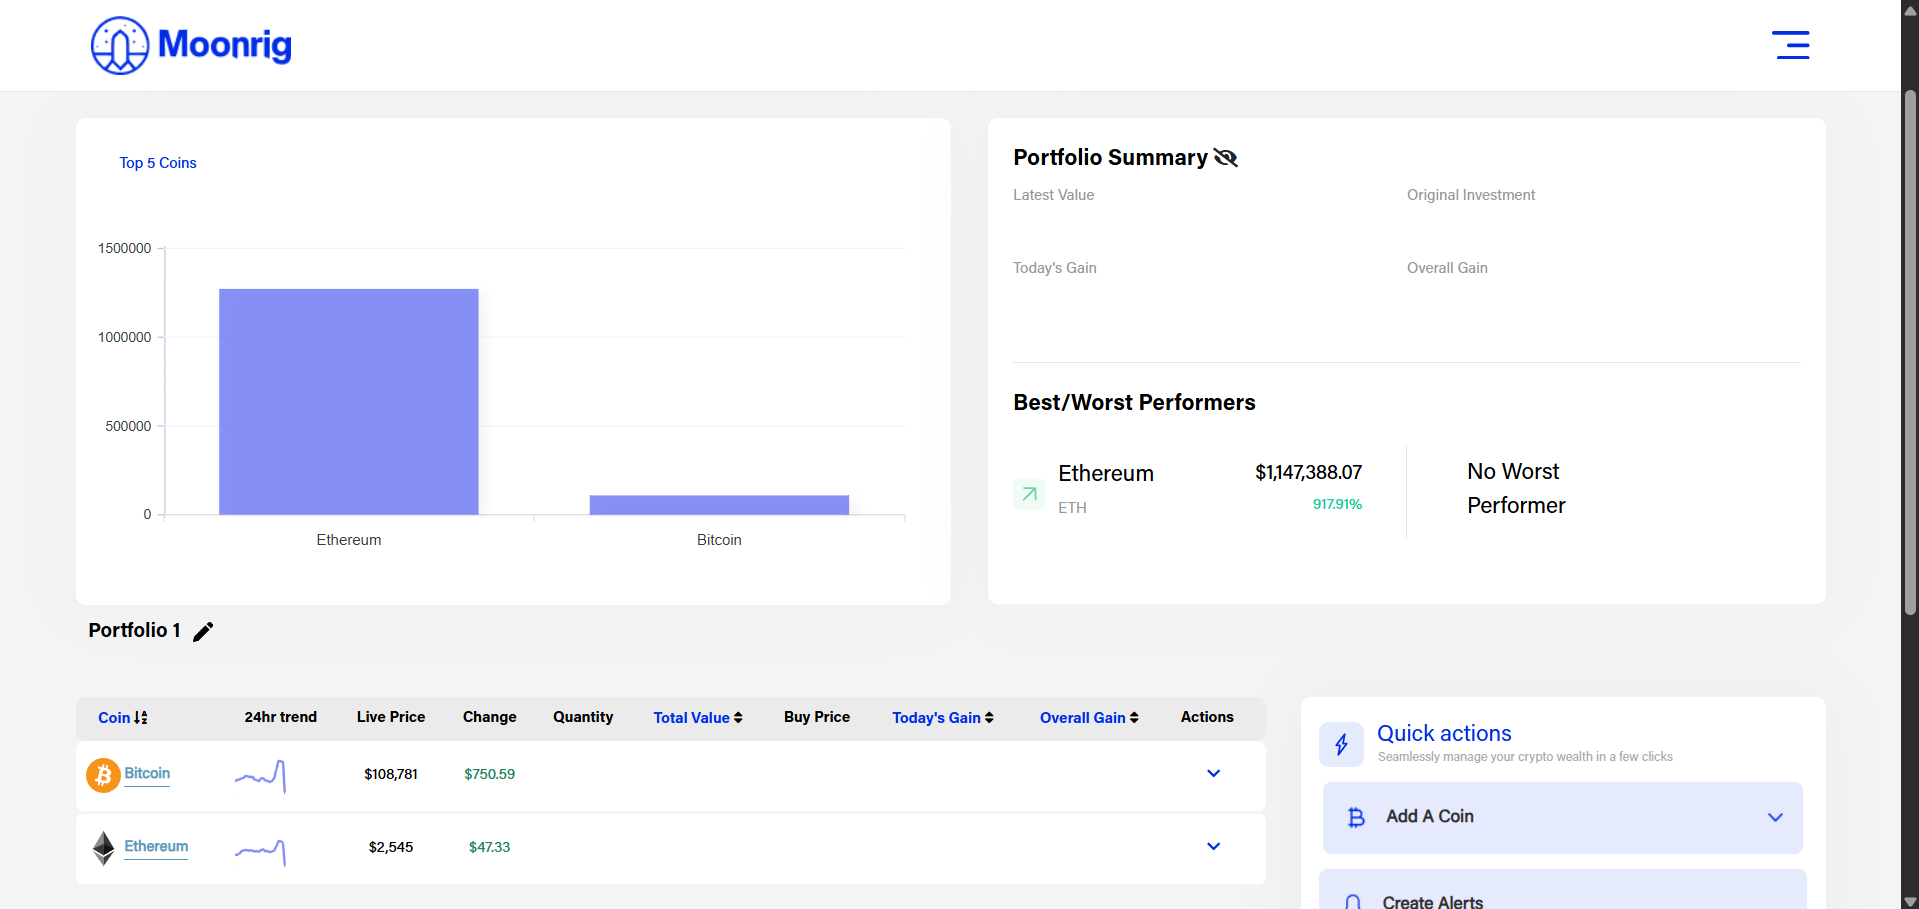Click the Best/Worst Performers heading
The width and height of the screenshot is (1919, 909).
coord(1134,402)
